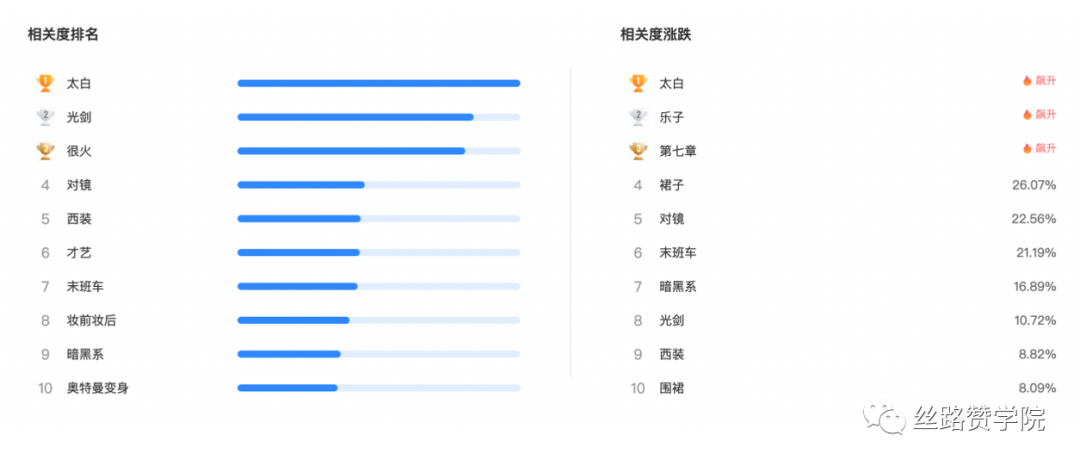
Task: Click the 相关度涨跌 section heading
Action: tap(656, 34)
